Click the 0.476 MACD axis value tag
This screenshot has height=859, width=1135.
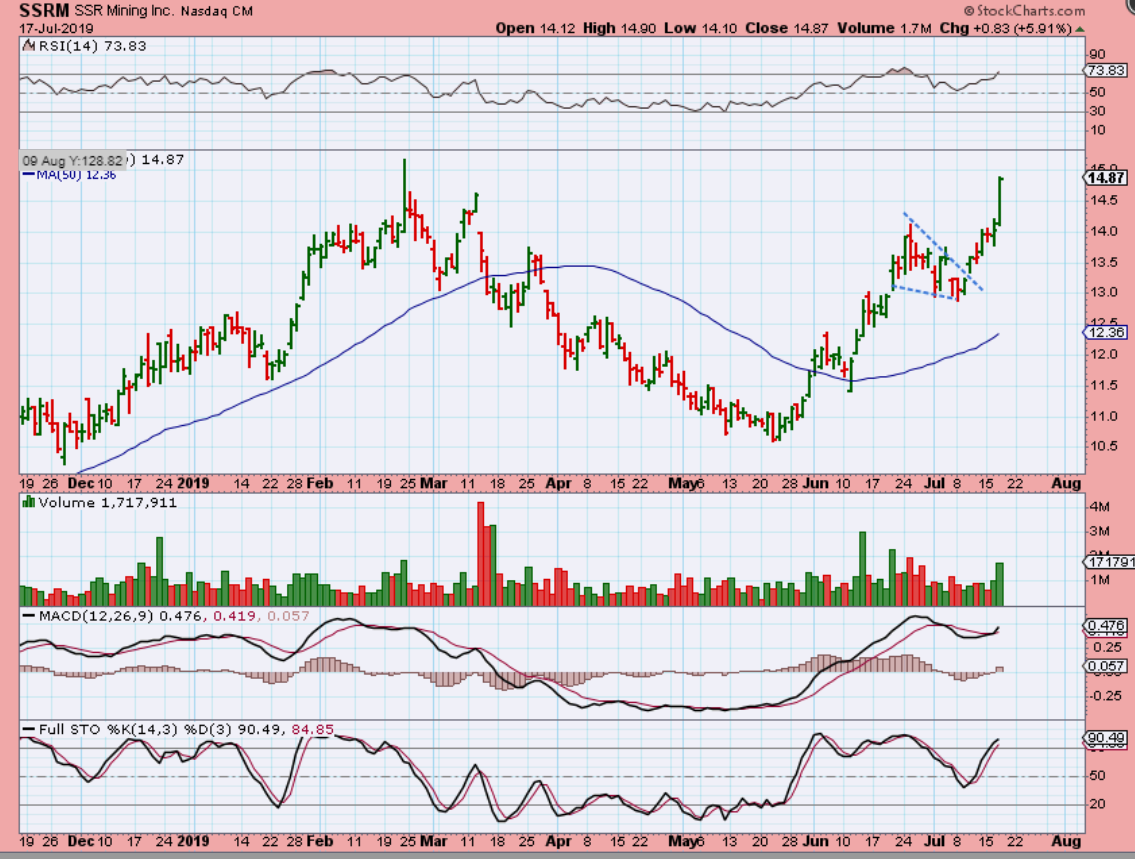(x=1105, y=626)
